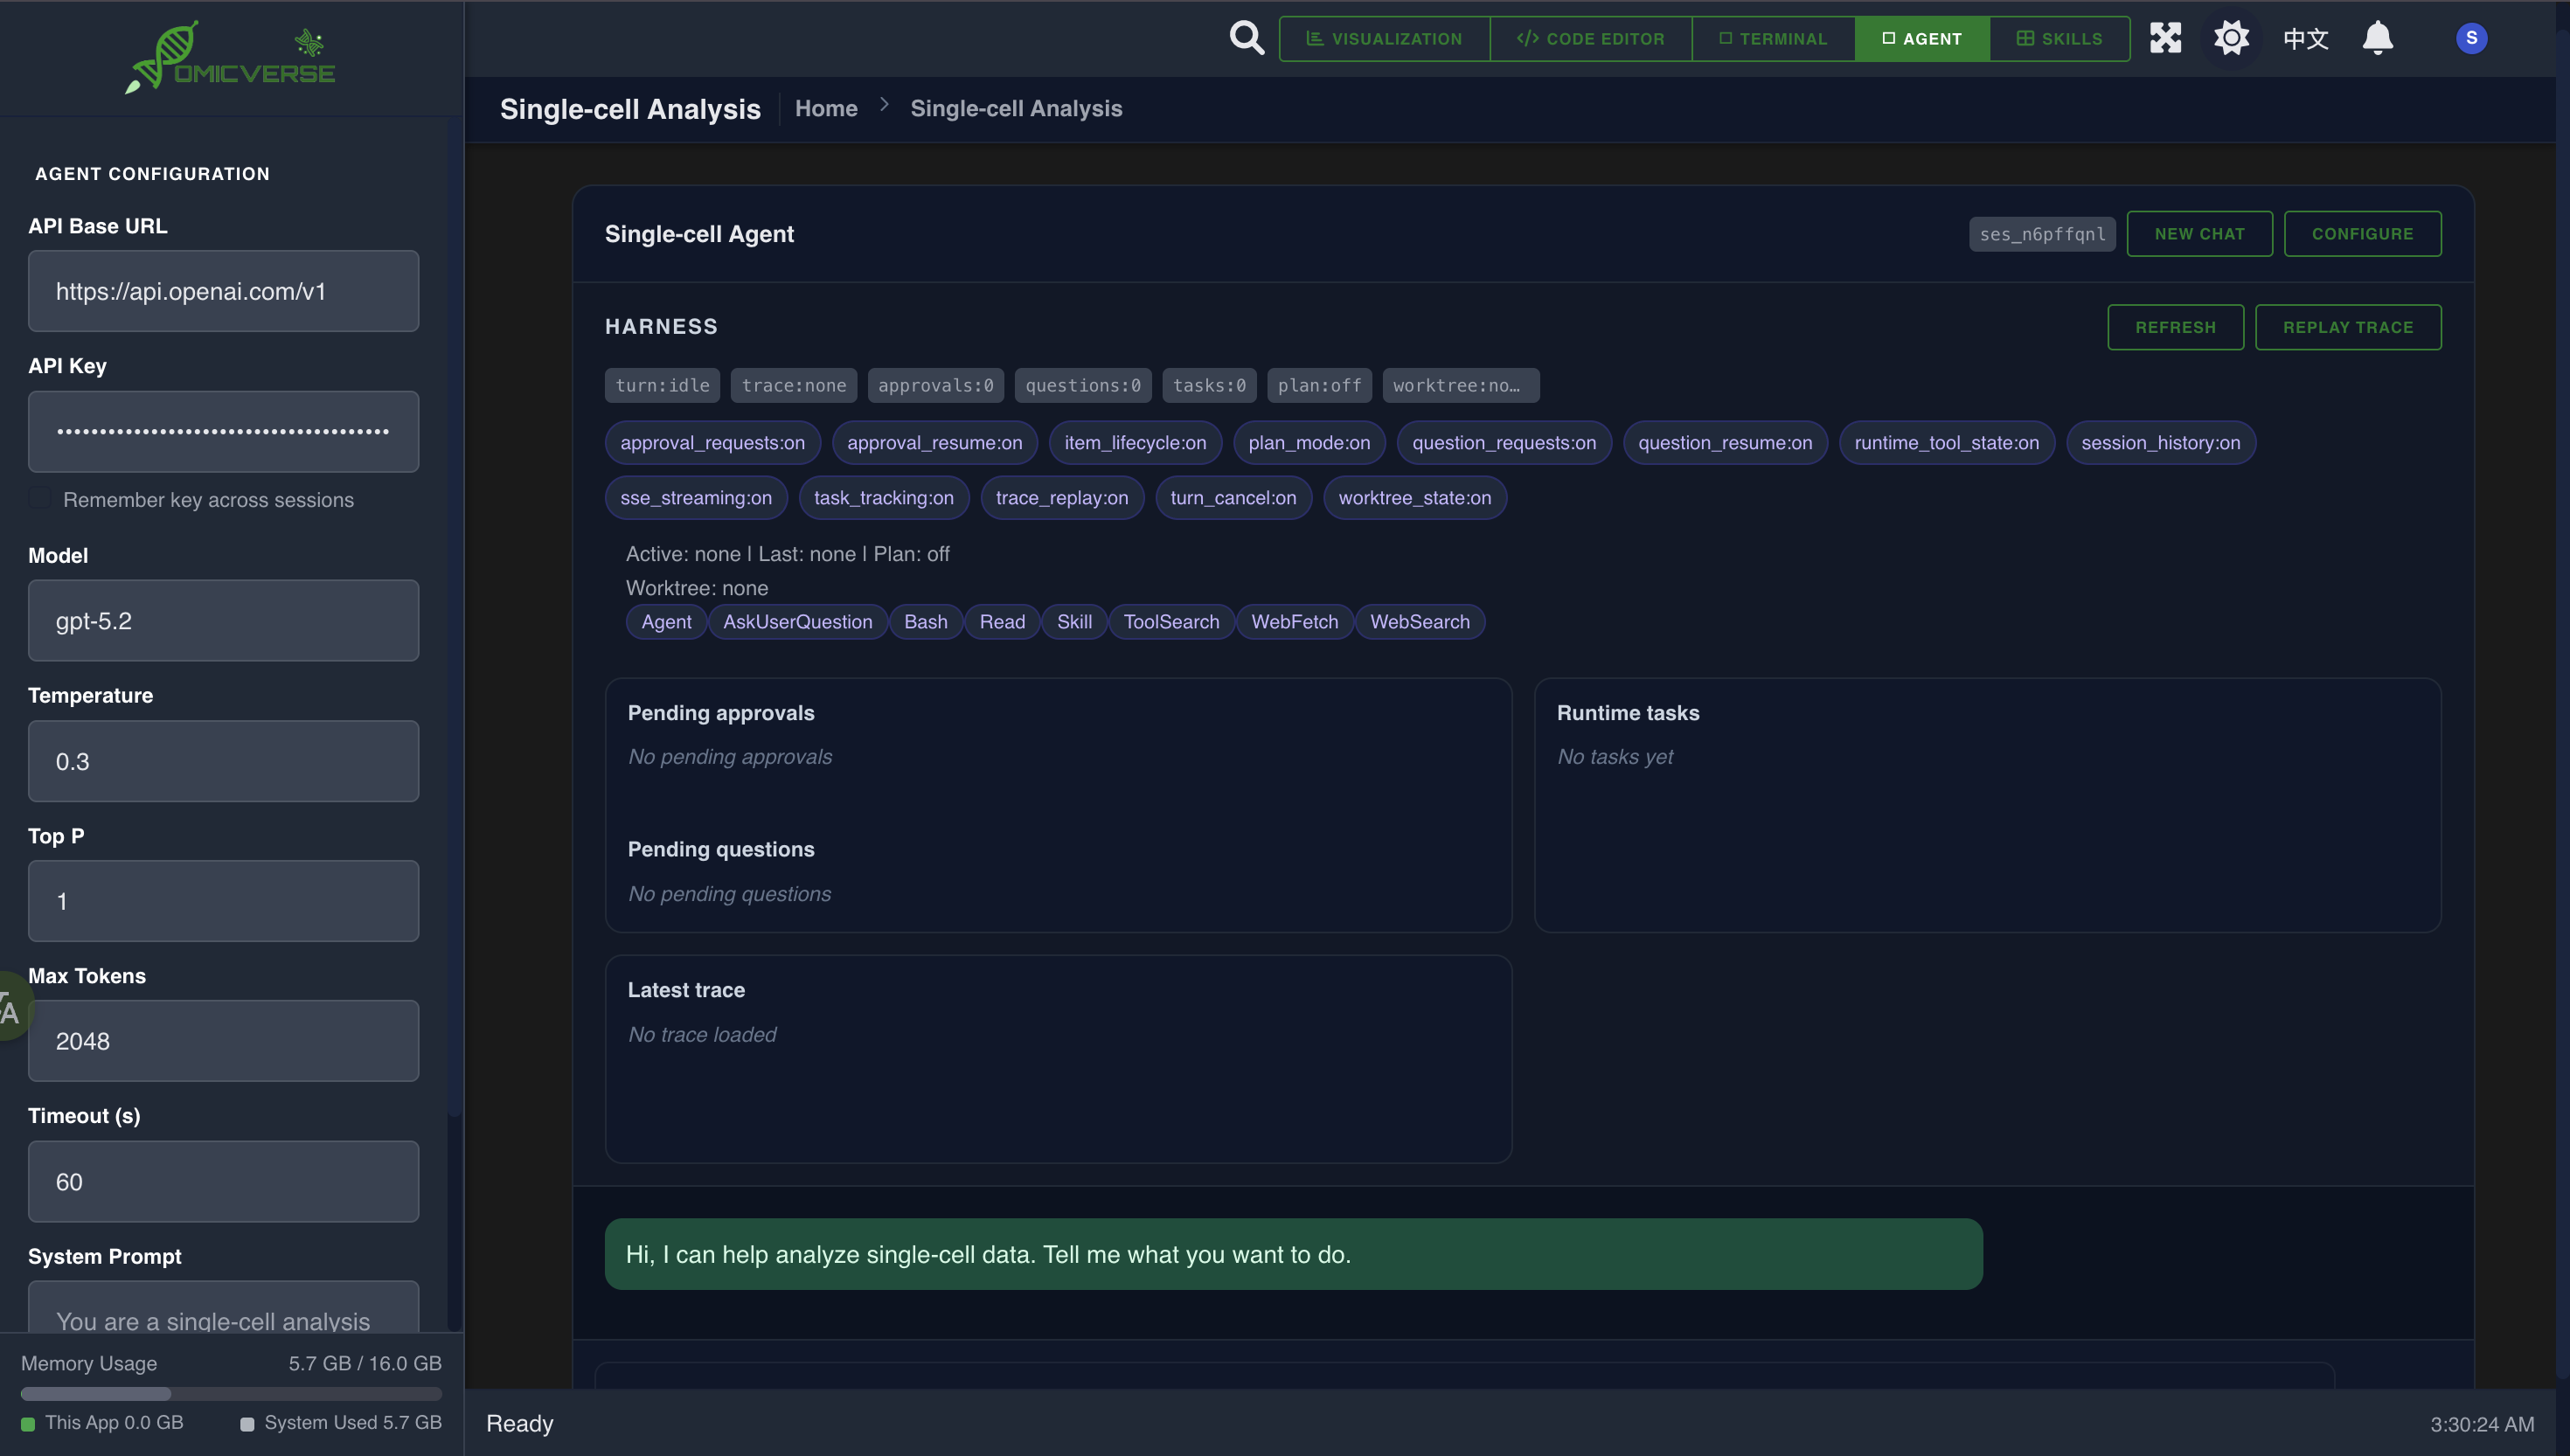Open notifications with the bell icon
This screenshot has height=1456, width=2570.
click(x=2378, y=38)
